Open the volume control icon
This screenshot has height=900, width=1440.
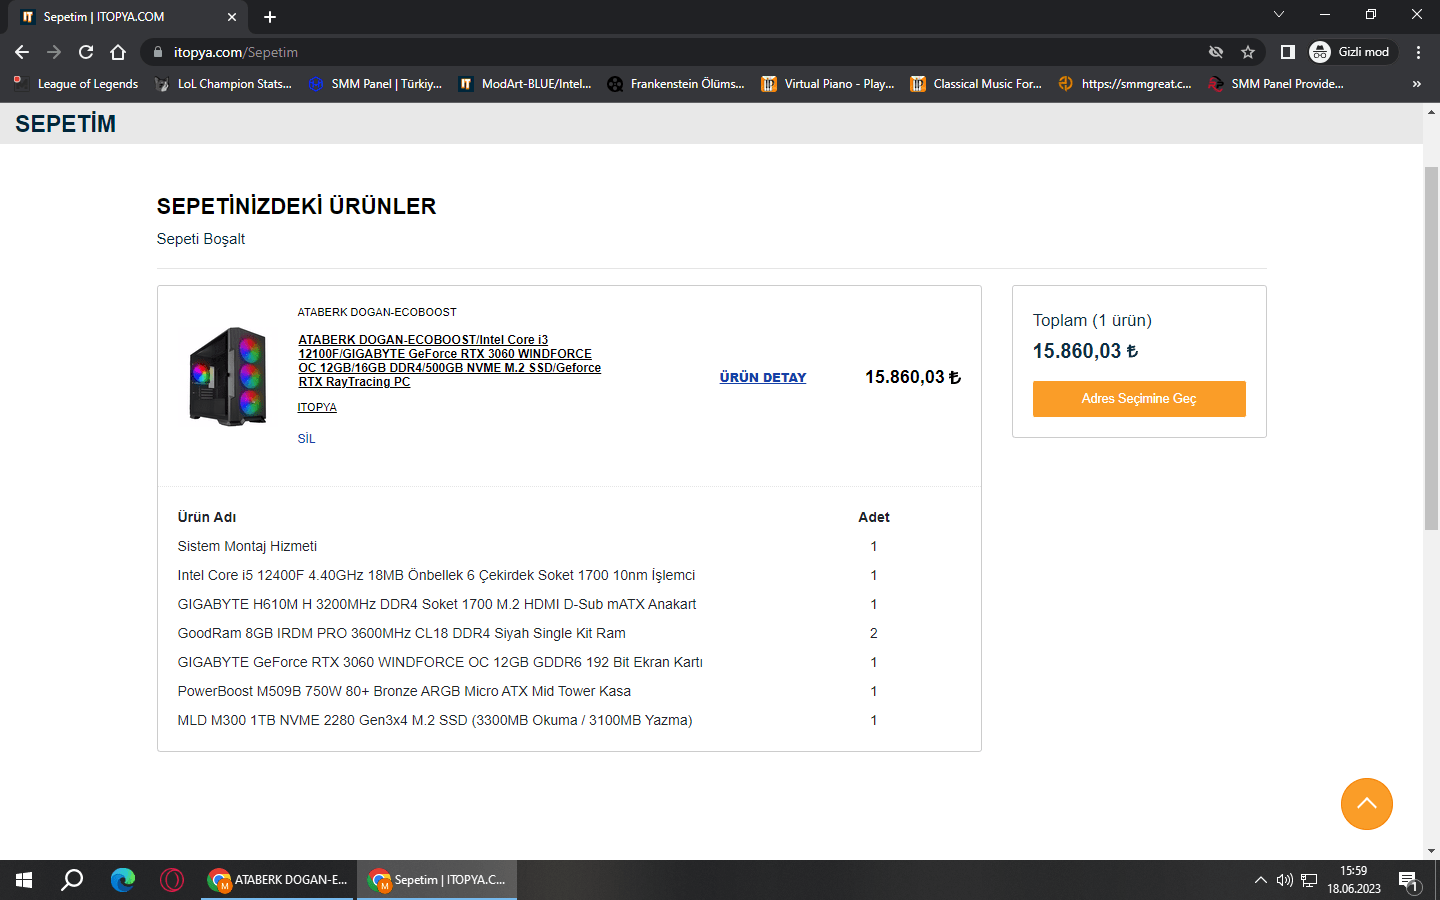point(1284,880)
